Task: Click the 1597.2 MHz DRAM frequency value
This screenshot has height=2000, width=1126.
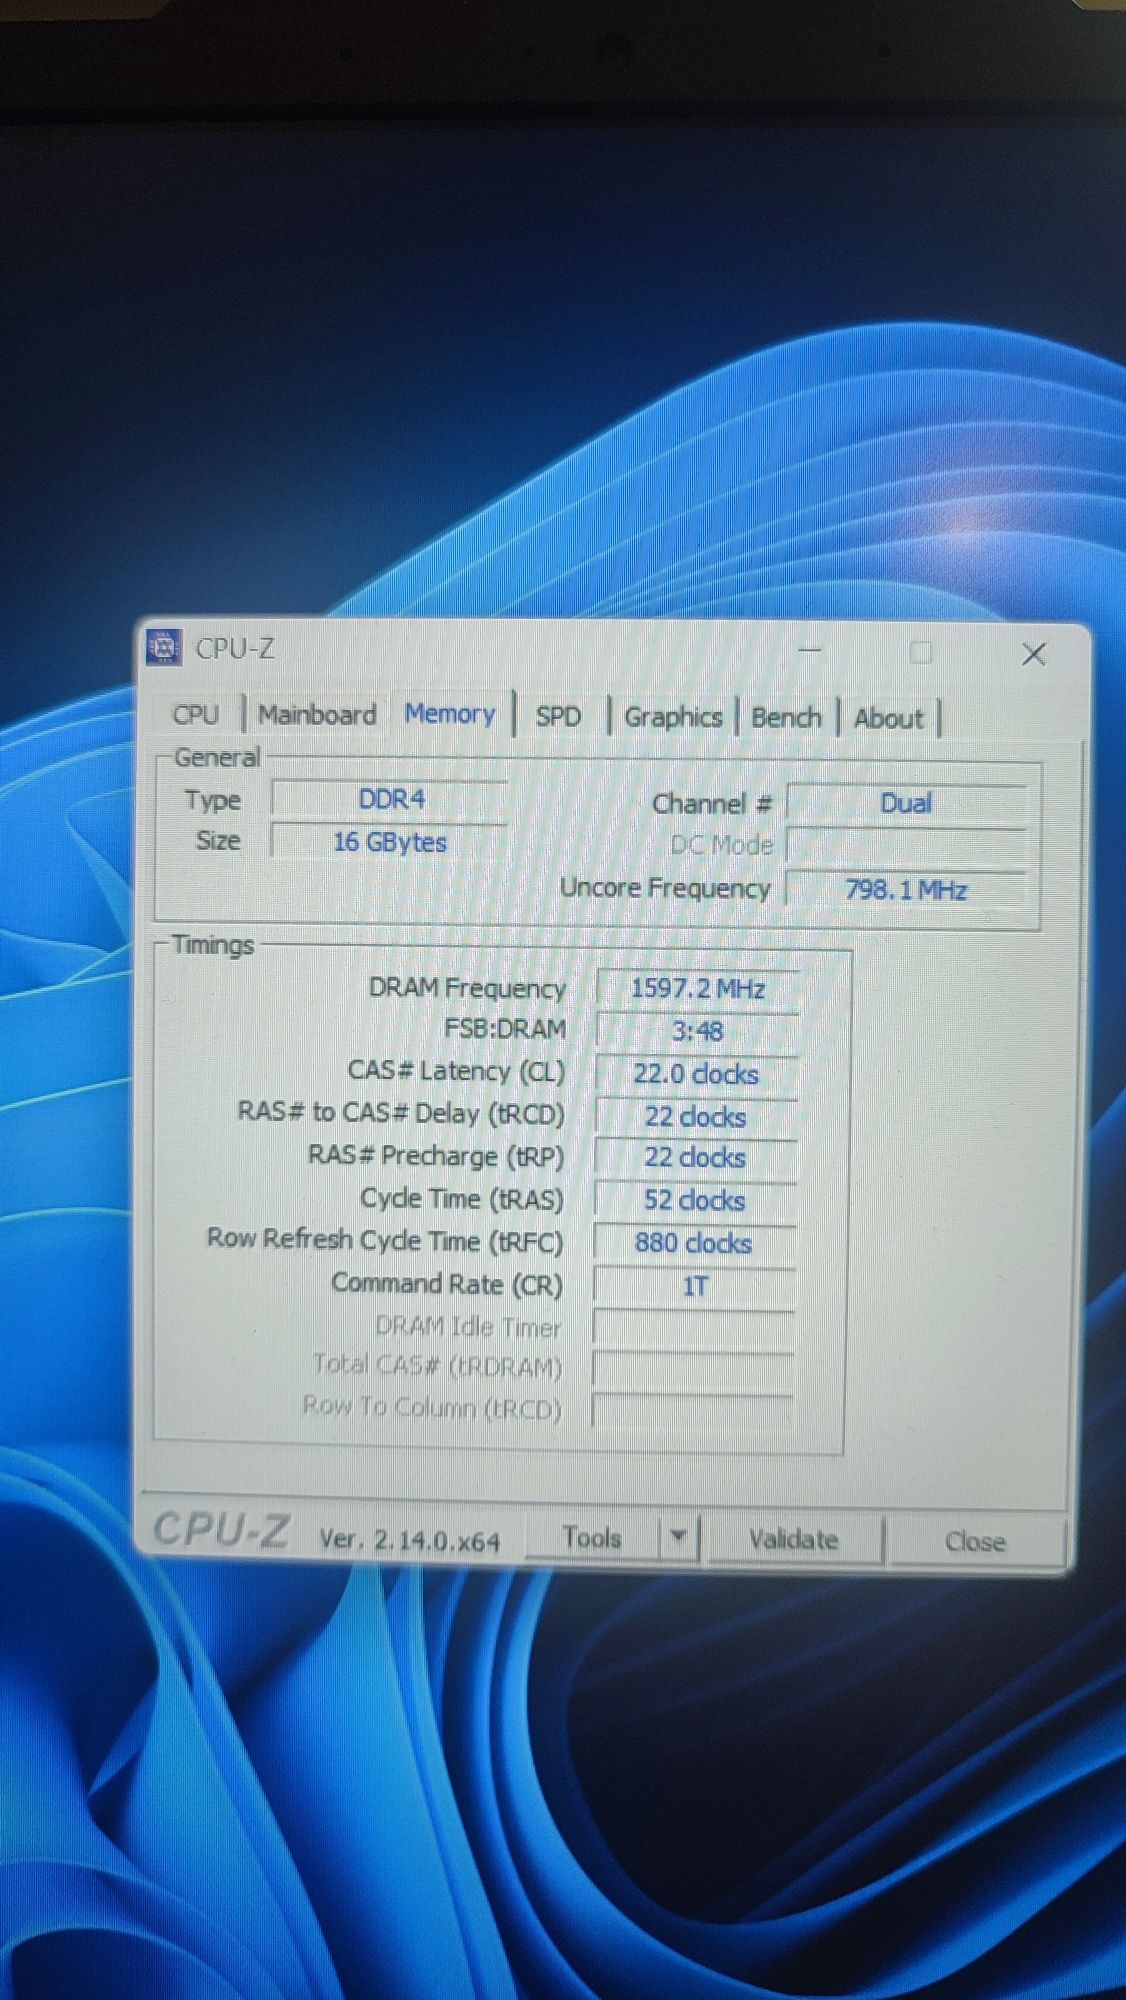Action: coord(697,989)
